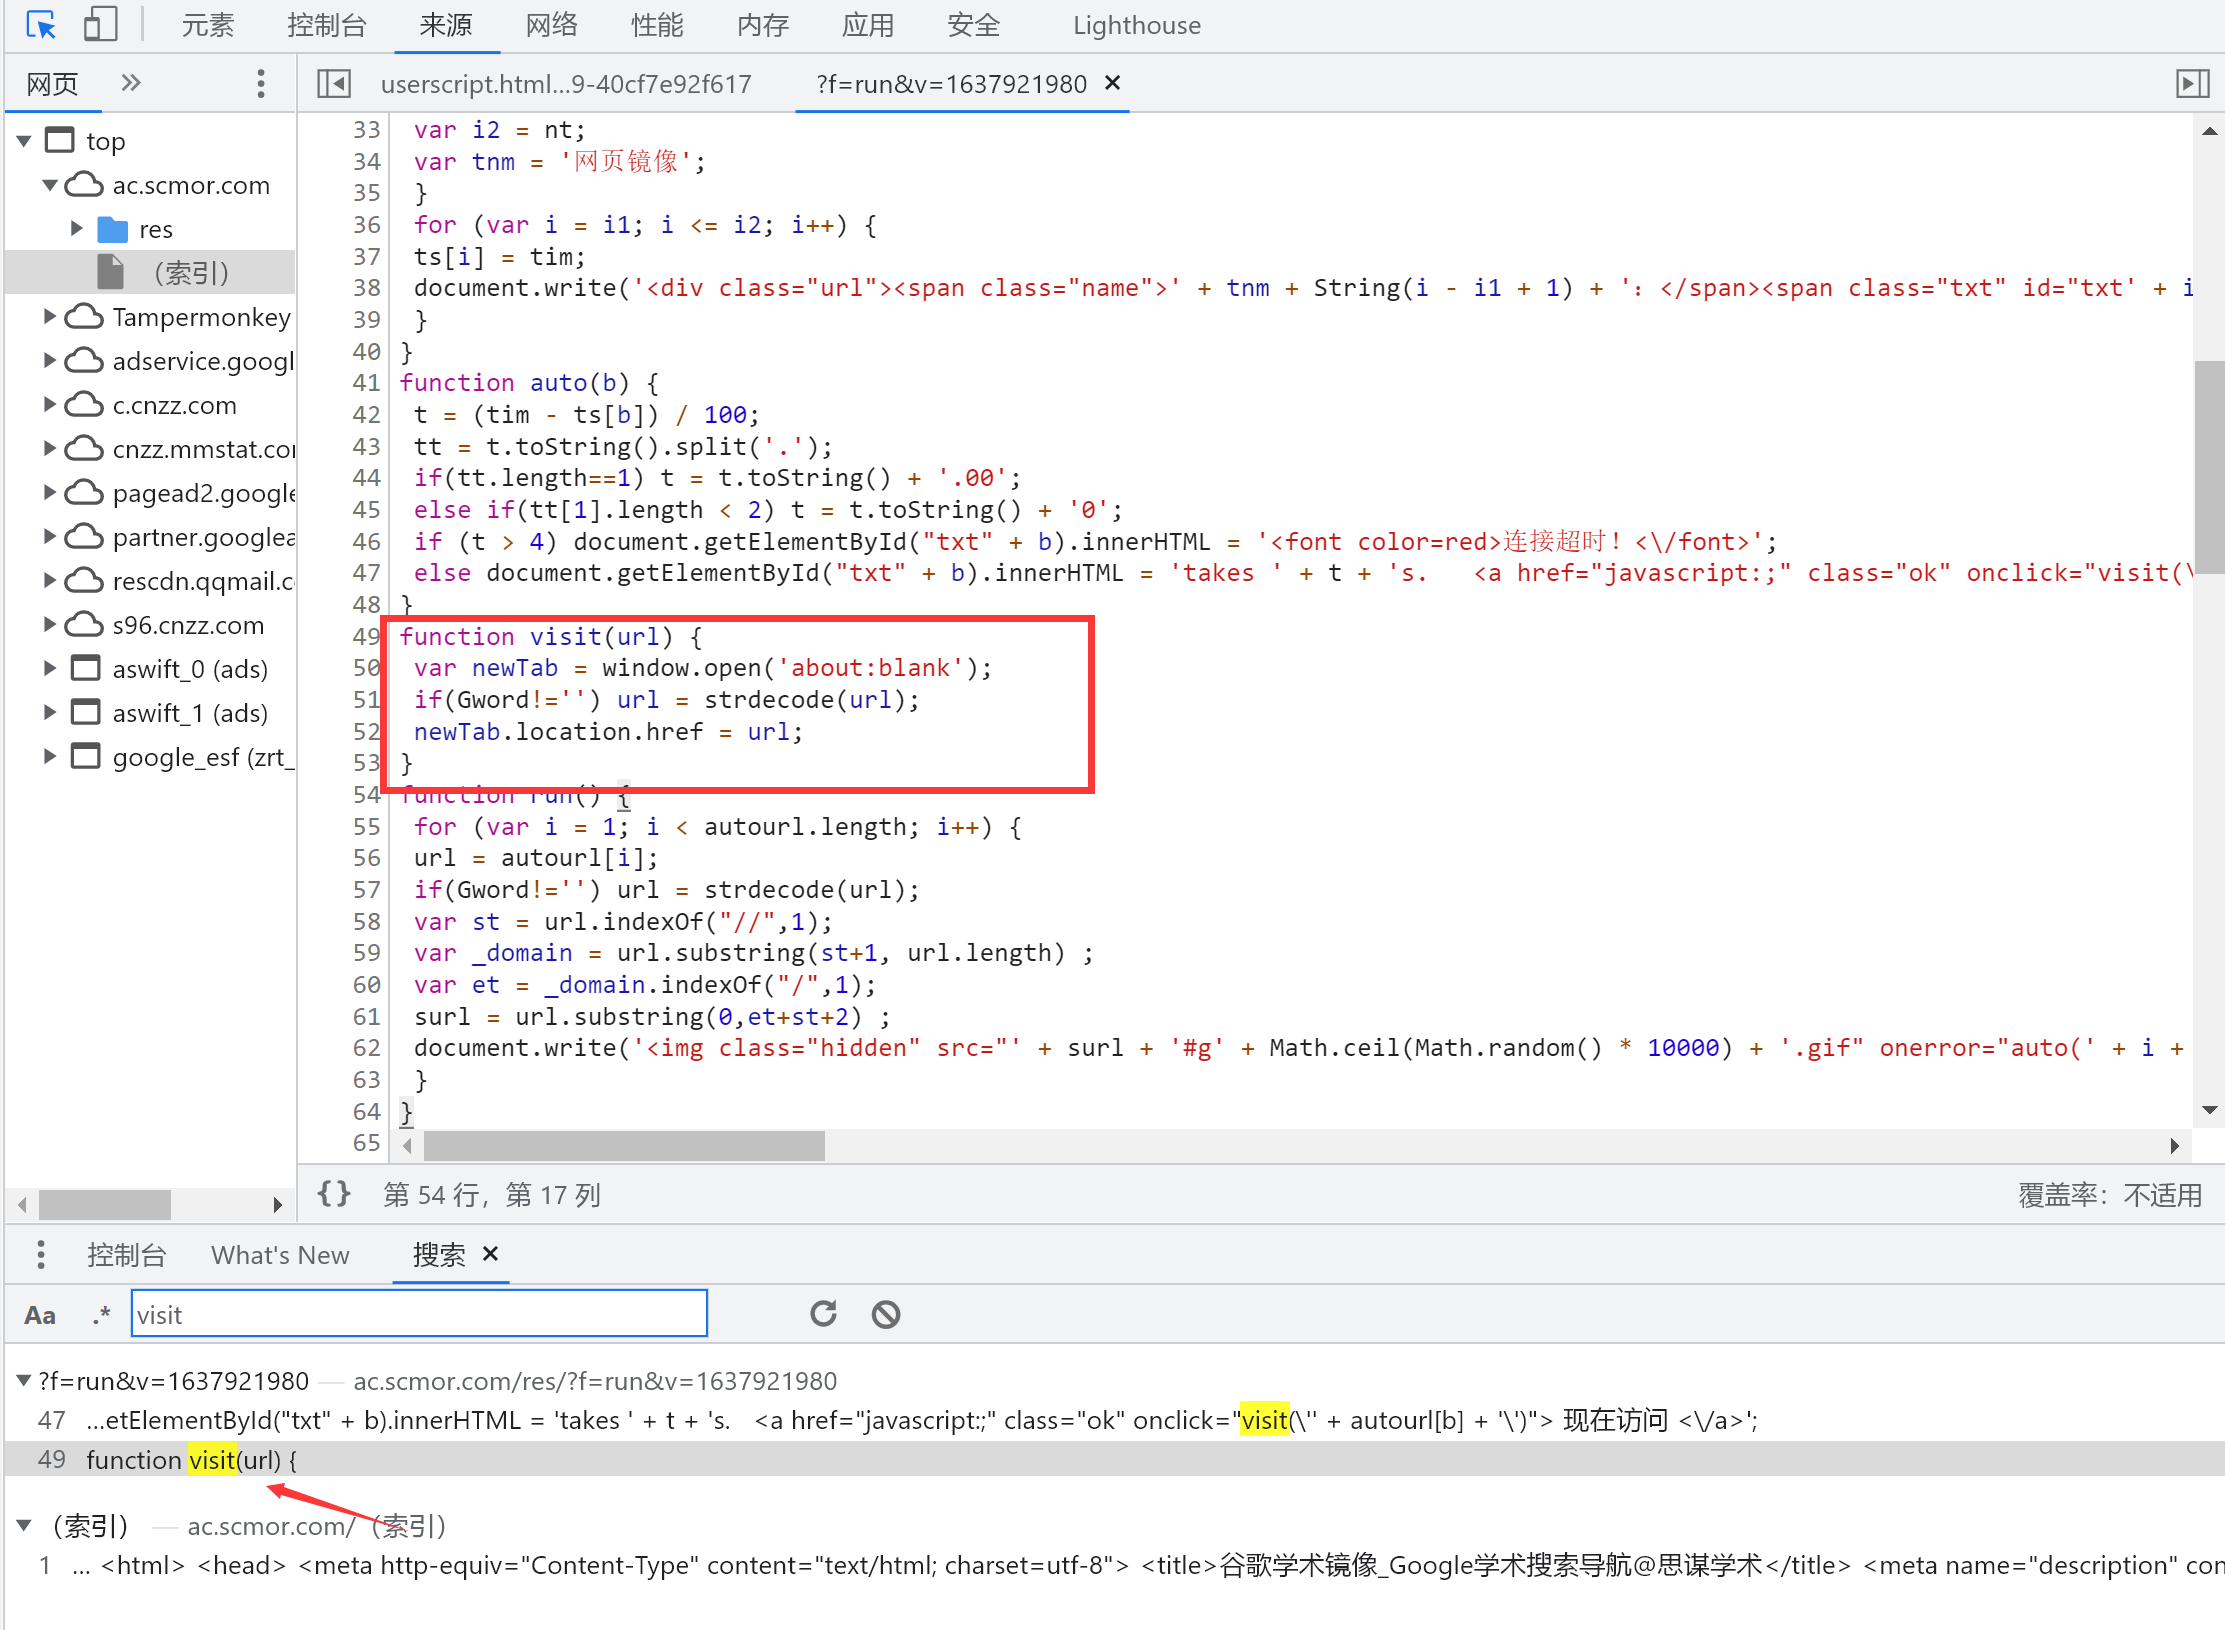Expand the partner.googlea domain node

click(49, 537)
